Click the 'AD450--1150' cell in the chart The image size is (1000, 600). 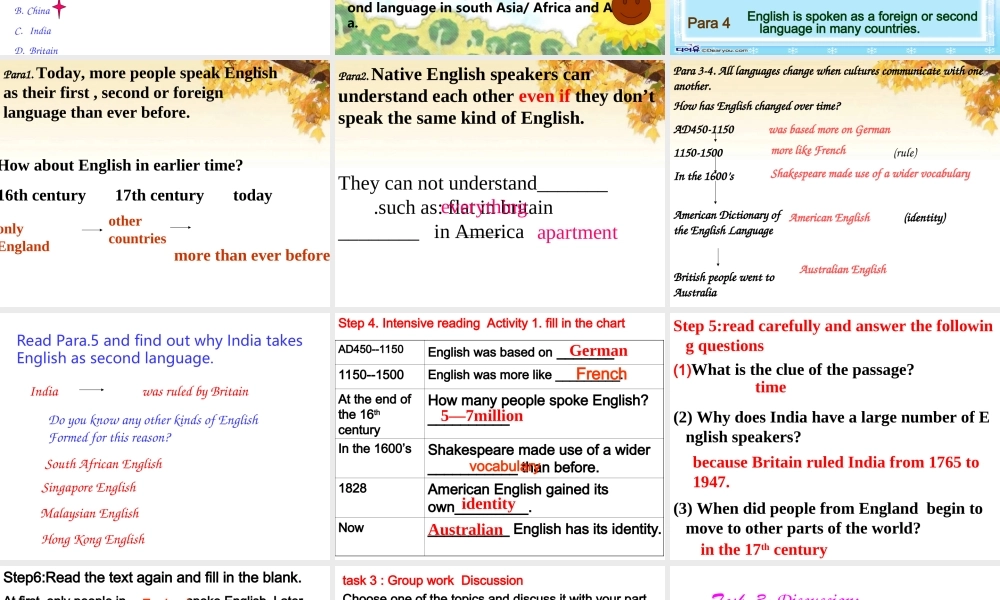380,351
